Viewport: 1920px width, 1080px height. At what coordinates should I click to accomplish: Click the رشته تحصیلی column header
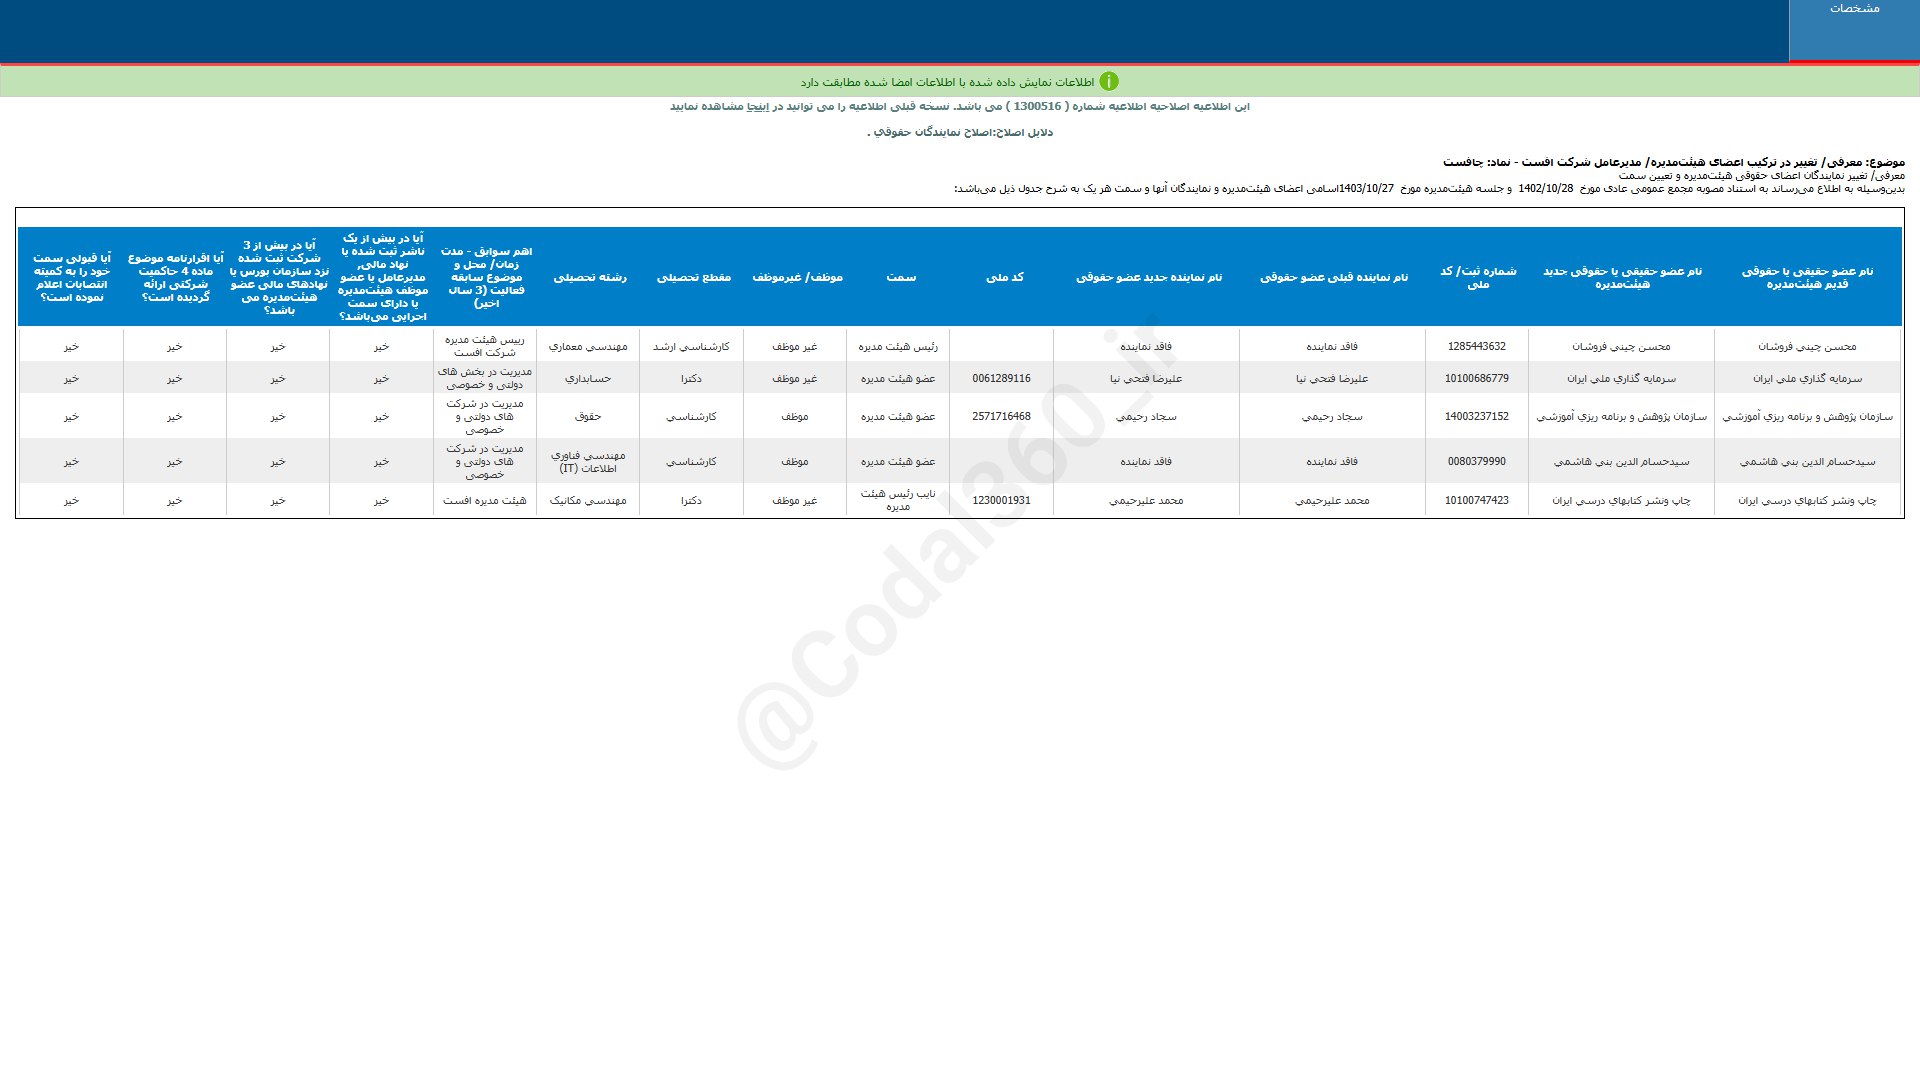click(x=590, y=277)
